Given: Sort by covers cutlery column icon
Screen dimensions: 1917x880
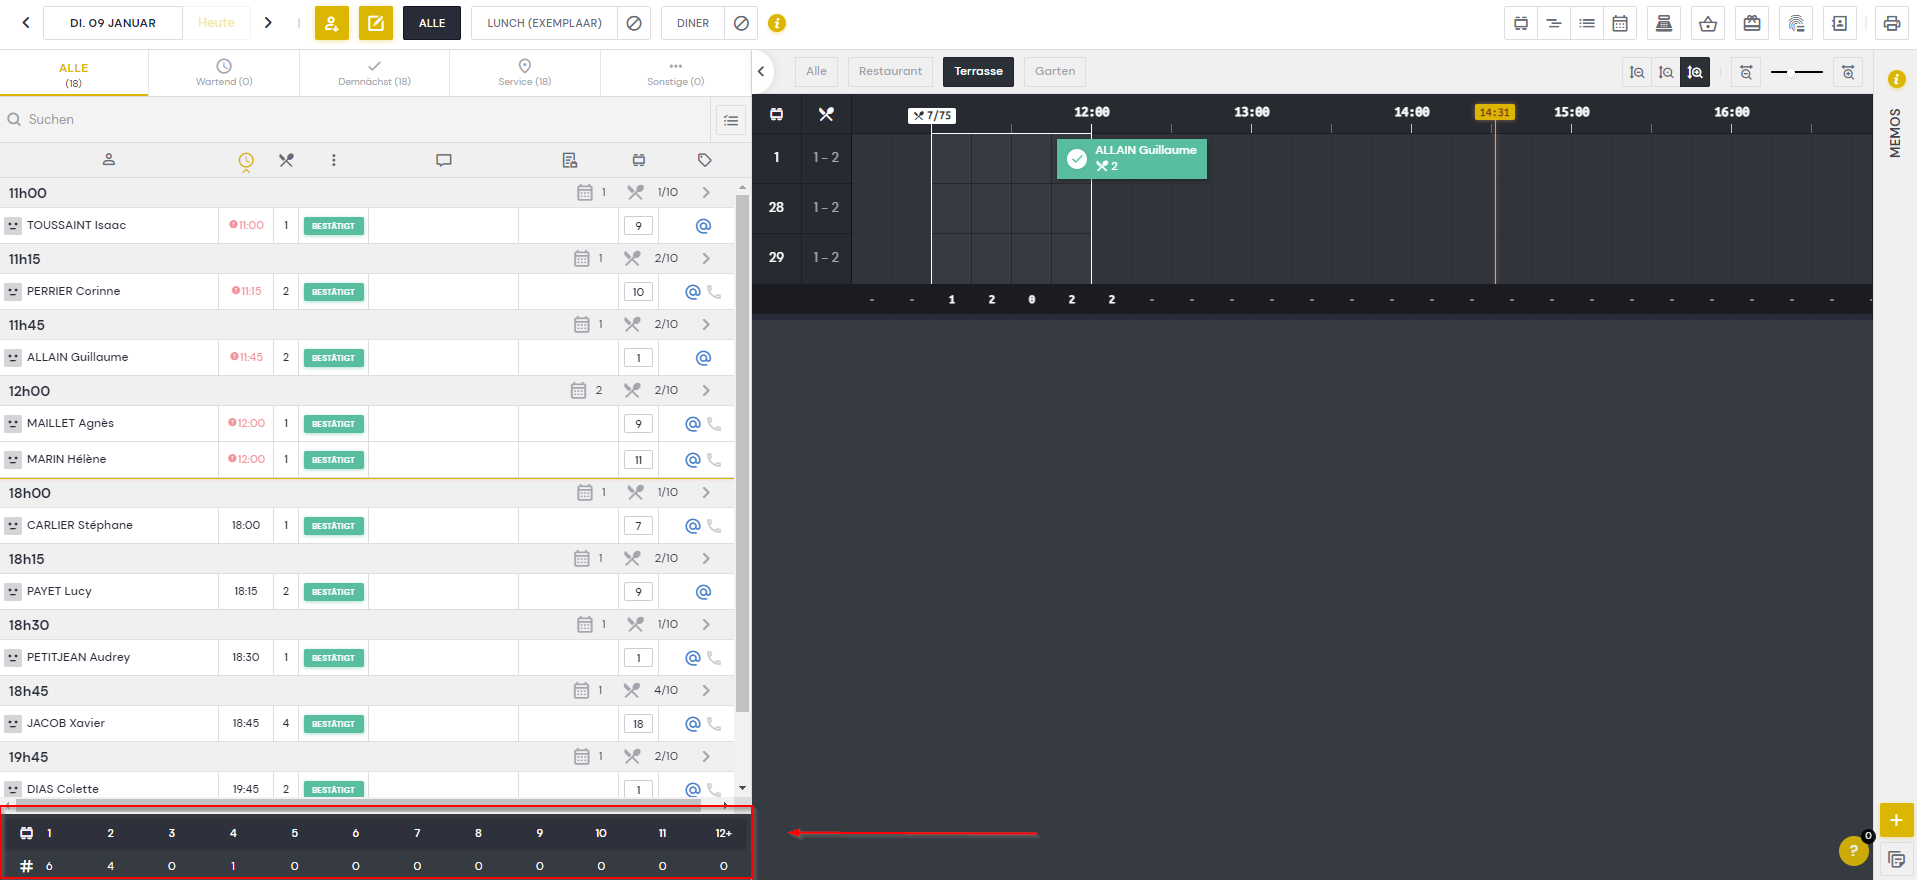Looking at the screenshot, I should pos(286,160).
